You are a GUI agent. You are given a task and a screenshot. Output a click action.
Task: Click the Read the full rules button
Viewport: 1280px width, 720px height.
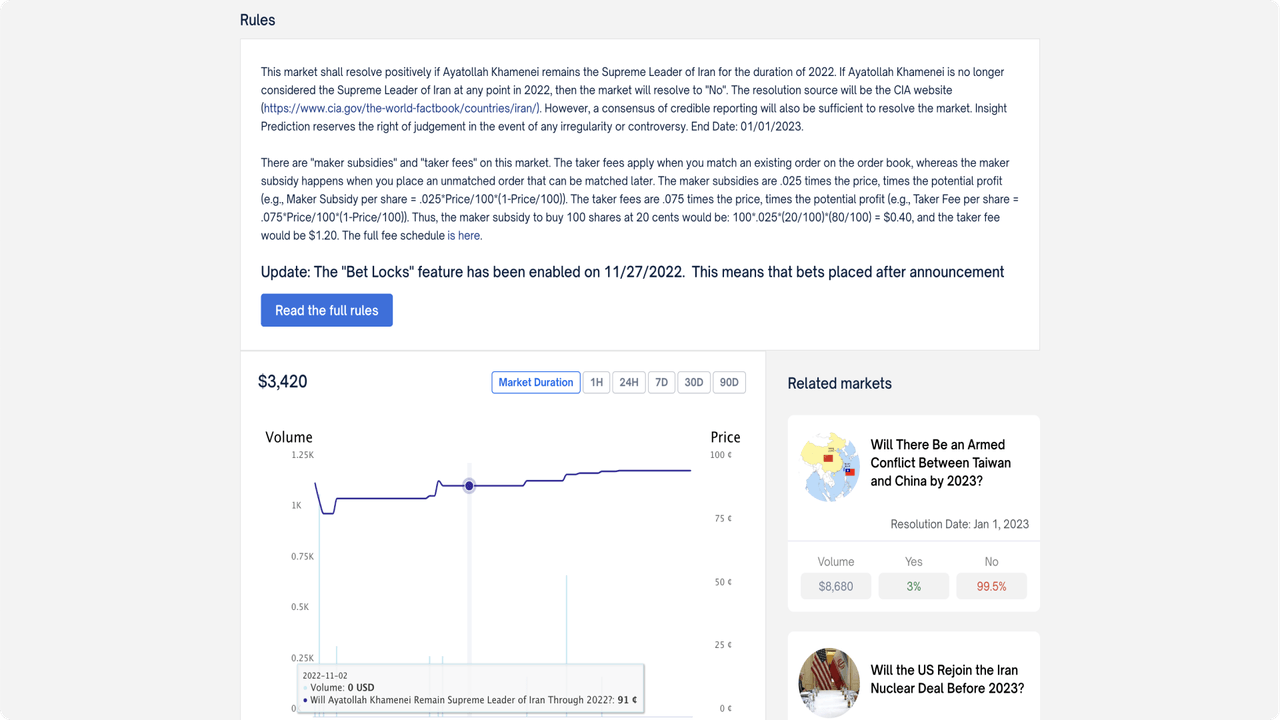pos(326,310)
